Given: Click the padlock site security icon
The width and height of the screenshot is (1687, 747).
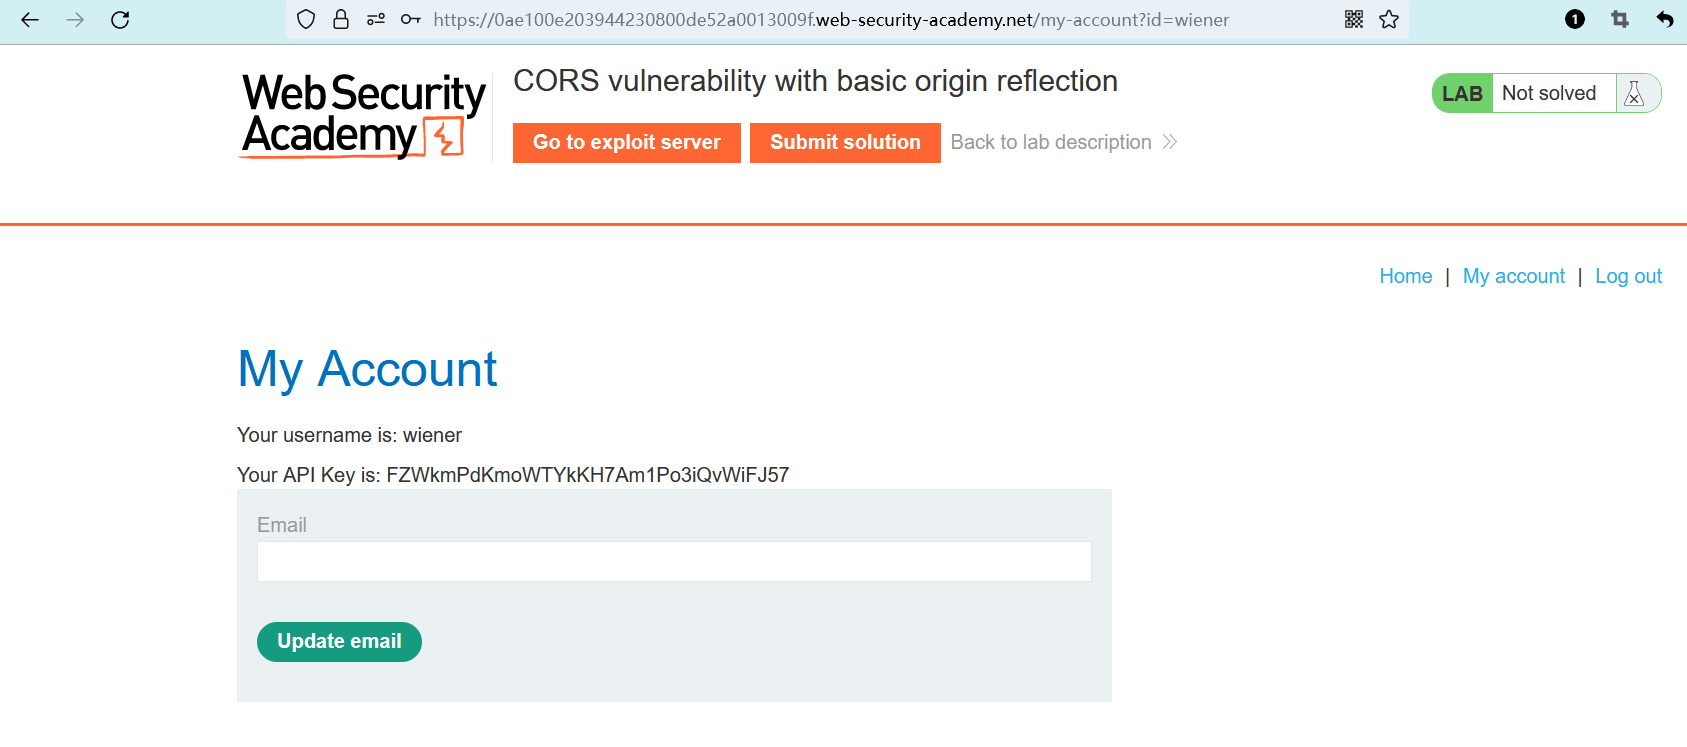Looking at the screenshot, I should (x=341, y=20).
